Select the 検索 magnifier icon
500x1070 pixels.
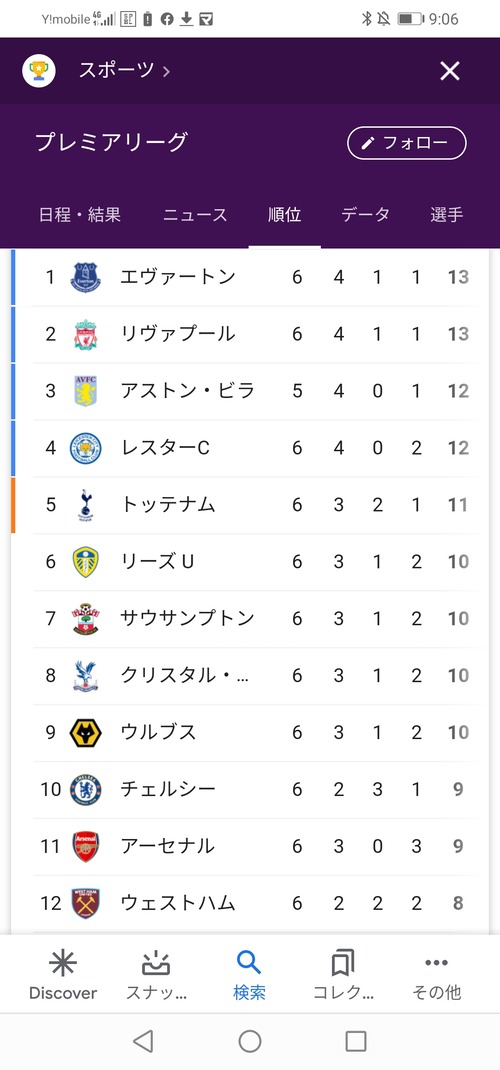point(249,963)
